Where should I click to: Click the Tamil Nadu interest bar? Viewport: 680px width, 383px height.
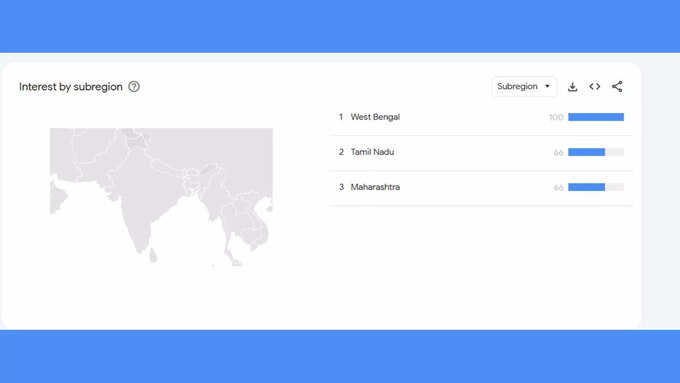pyautogui.click(x=596, y=152)
